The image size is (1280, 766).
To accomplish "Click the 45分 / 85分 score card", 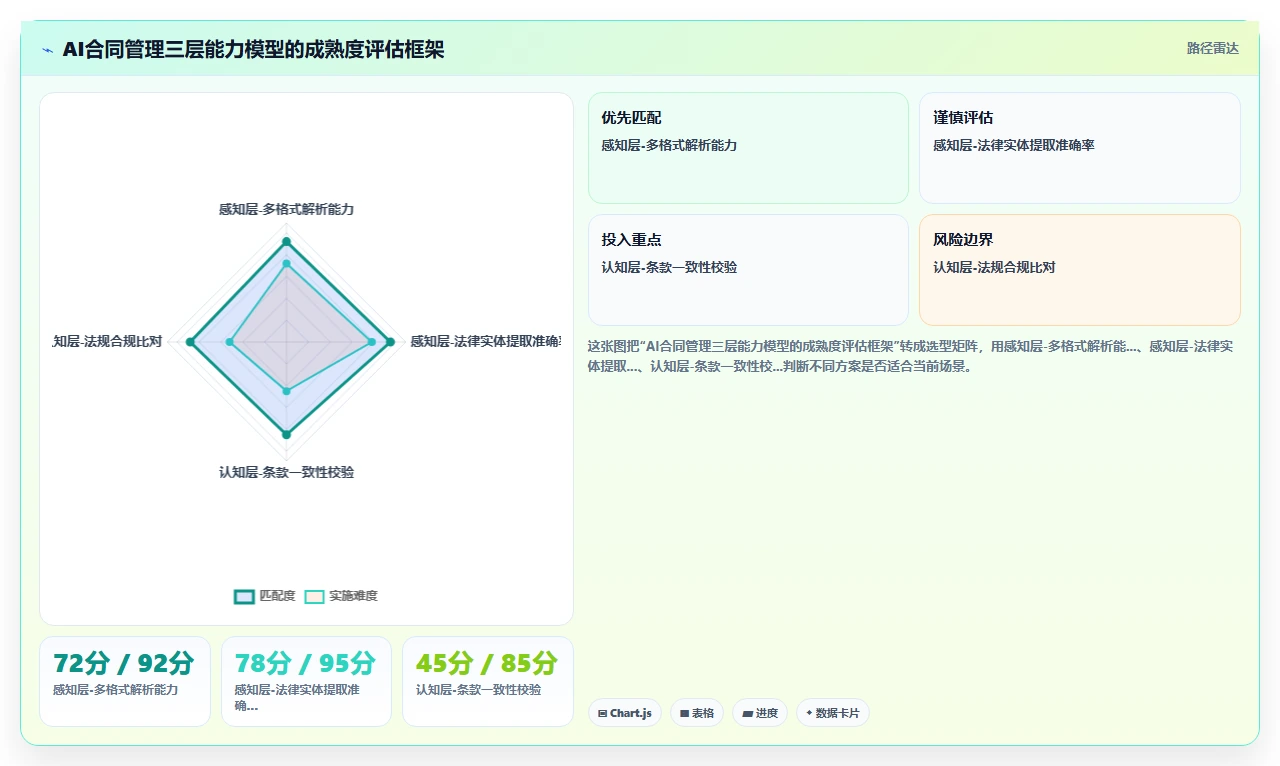I will 488,681.
